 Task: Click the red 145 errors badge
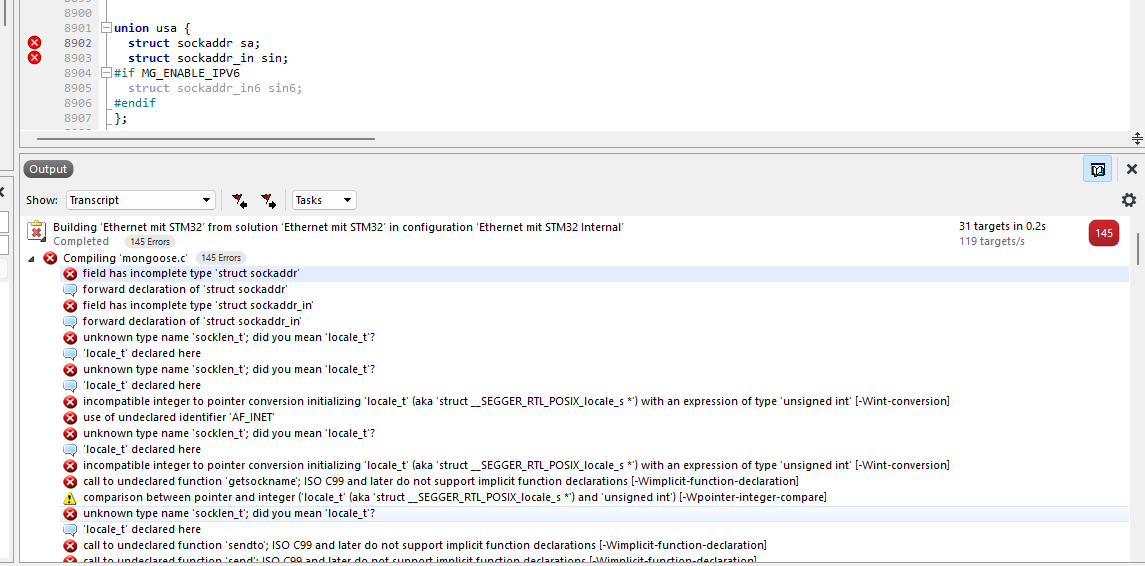point(1104,233)
